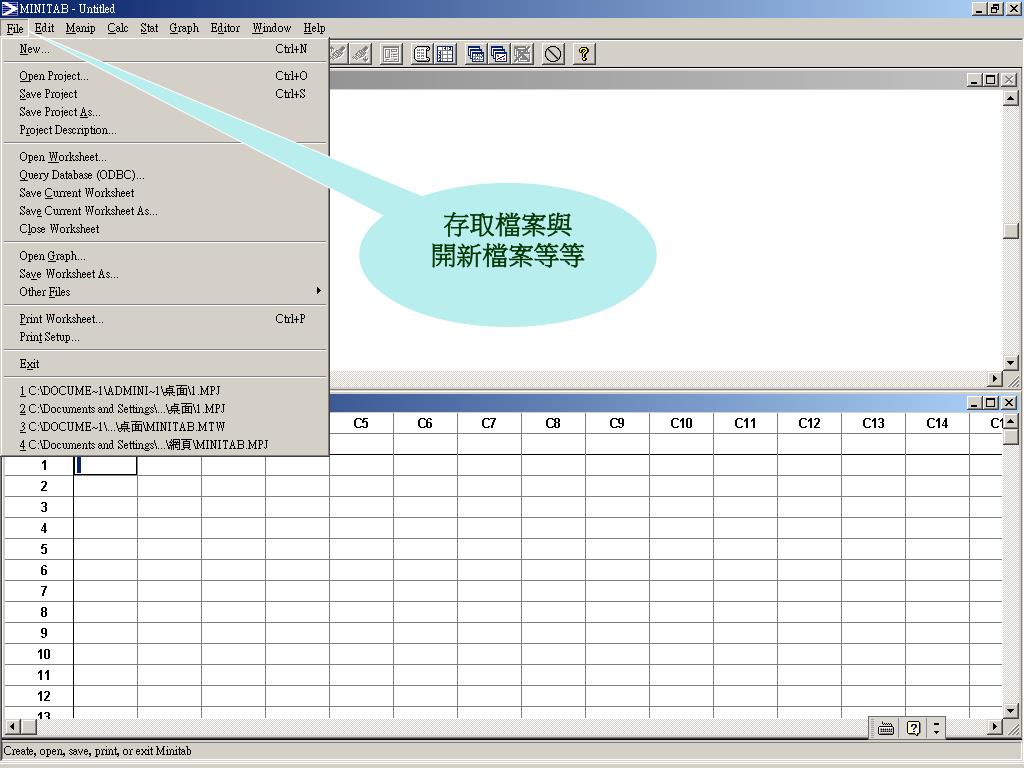Screen dimensions: 1024x768
Task: Click the Manage Graphs toolbar icon
Action: point(500,54)
